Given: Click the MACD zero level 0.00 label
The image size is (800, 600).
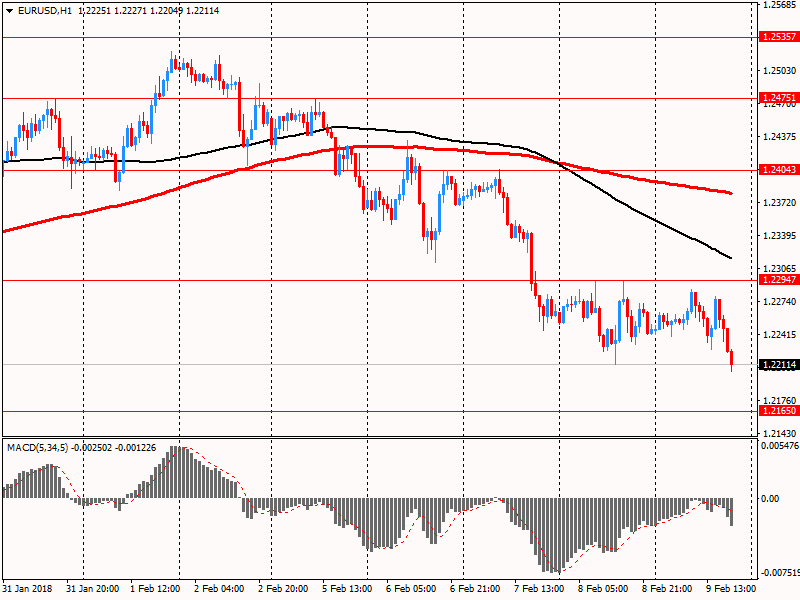Looking at the screenshot, I should (x=770, y=498).
